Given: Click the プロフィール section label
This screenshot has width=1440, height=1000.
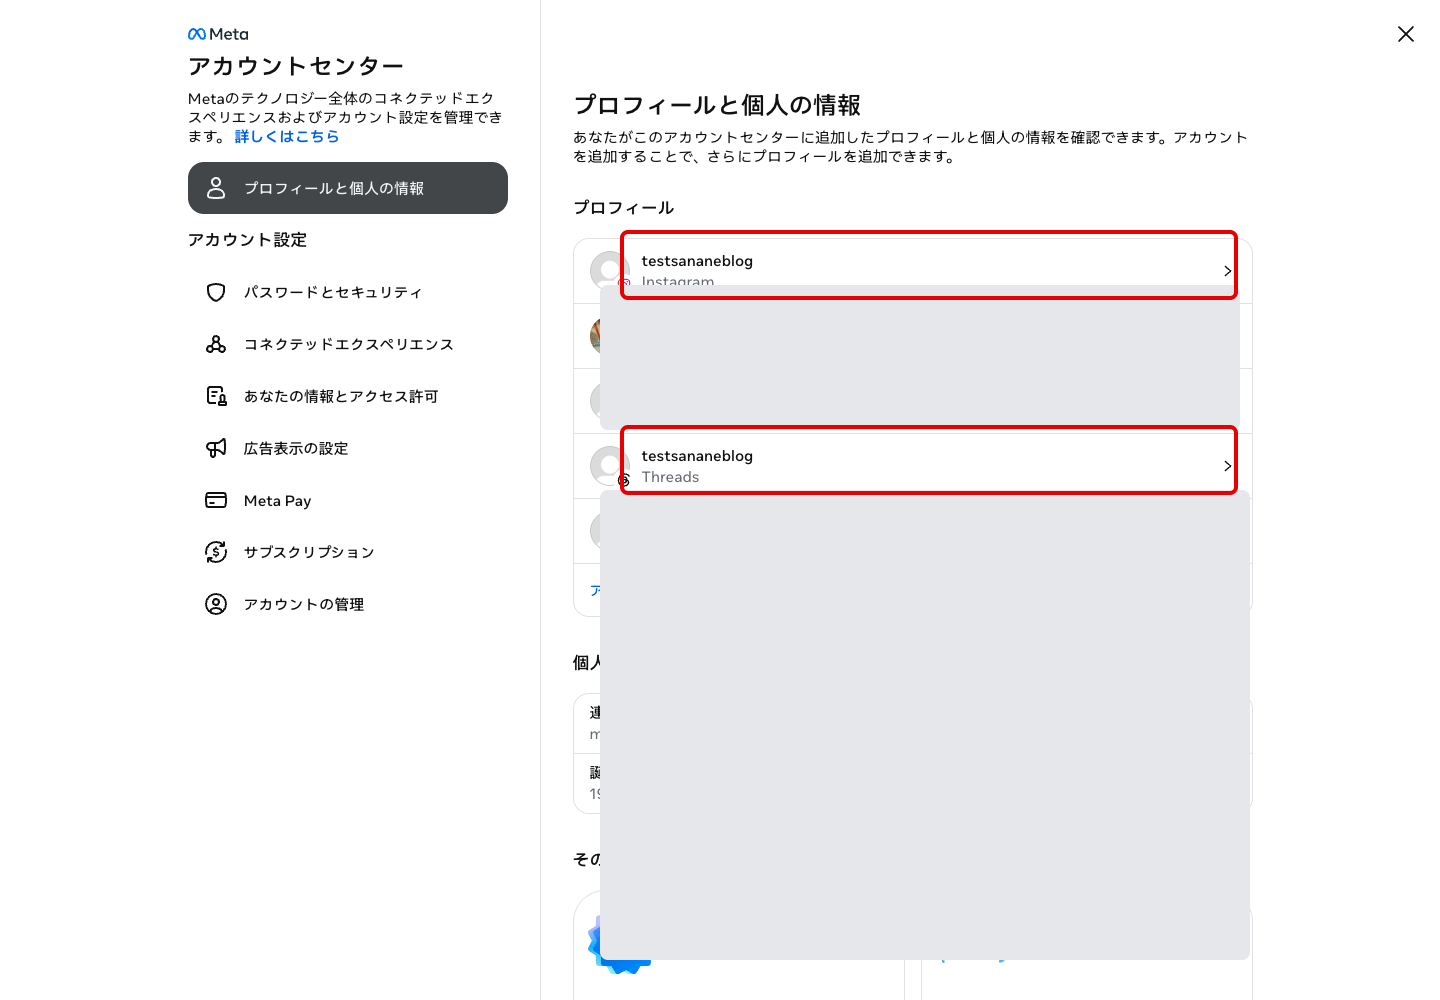Looking at the screenshot, I should tap(623, 208).
